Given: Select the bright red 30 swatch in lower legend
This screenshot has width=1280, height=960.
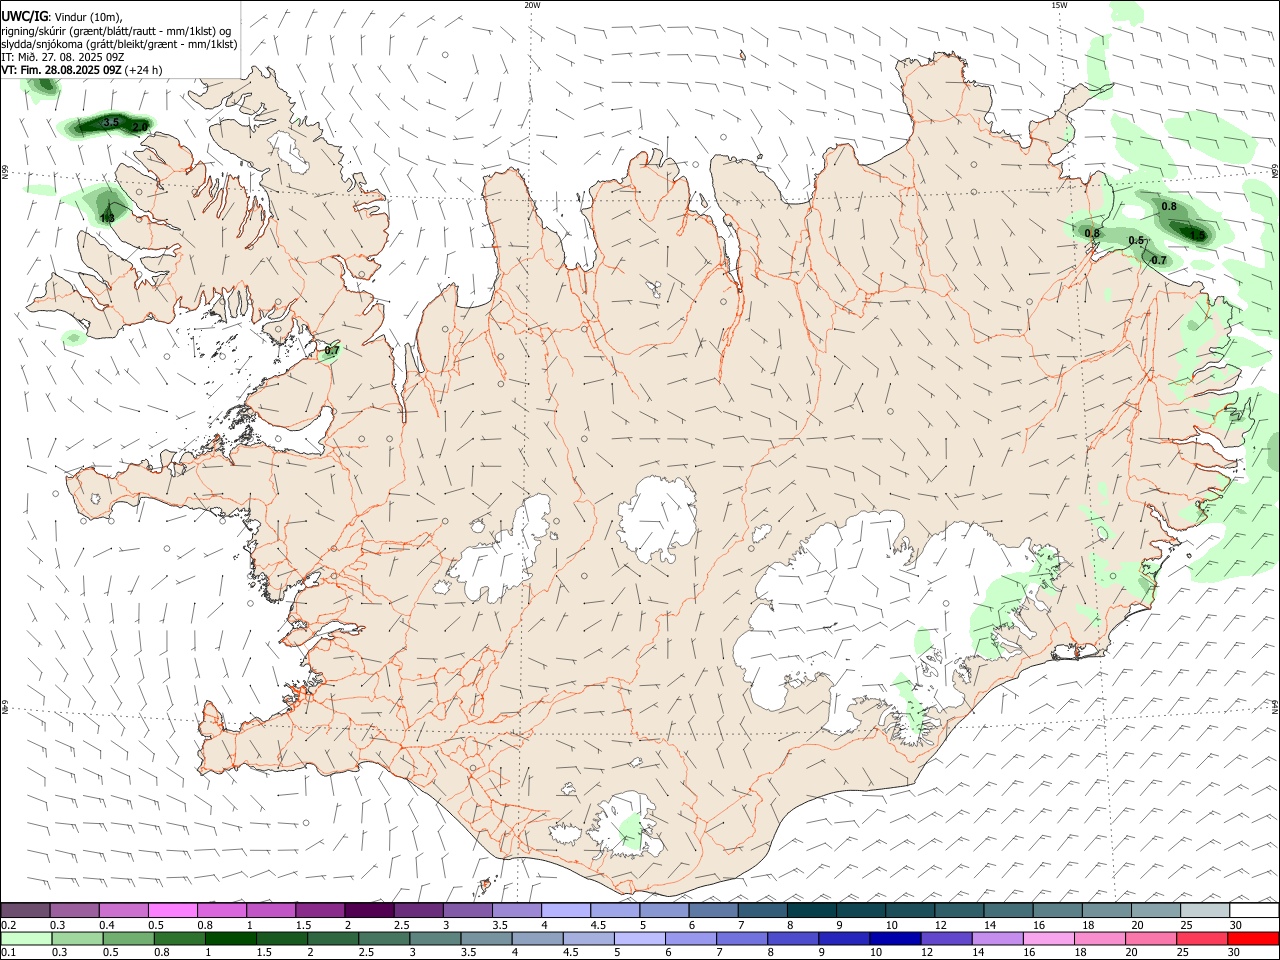Looking at the screenshot, I should (1252, 938).
